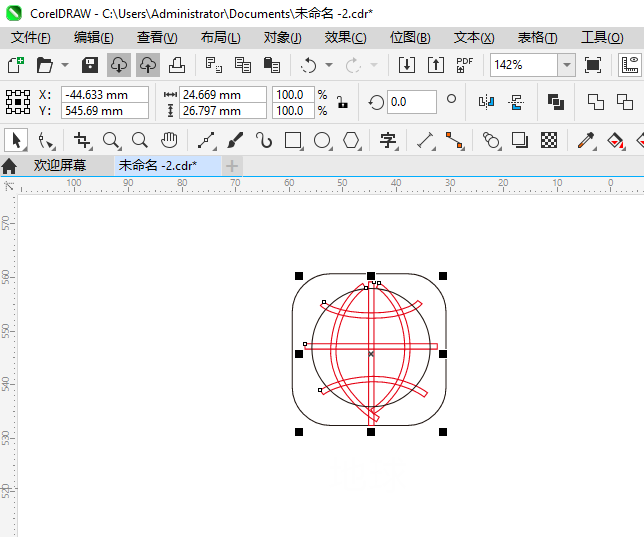Viewport: 644px width, 537px height.
Task: Click the plus button to add document tab
Action: 232,165
